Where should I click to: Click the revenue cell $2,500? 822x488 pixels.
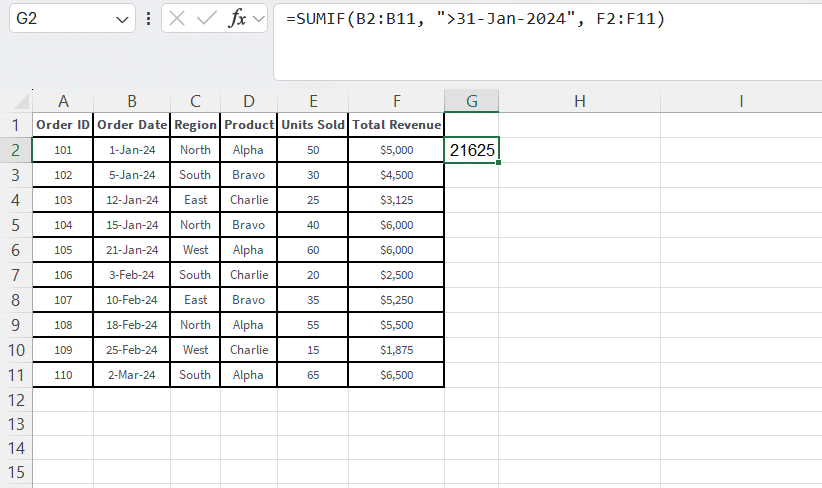tap(396, 275)
